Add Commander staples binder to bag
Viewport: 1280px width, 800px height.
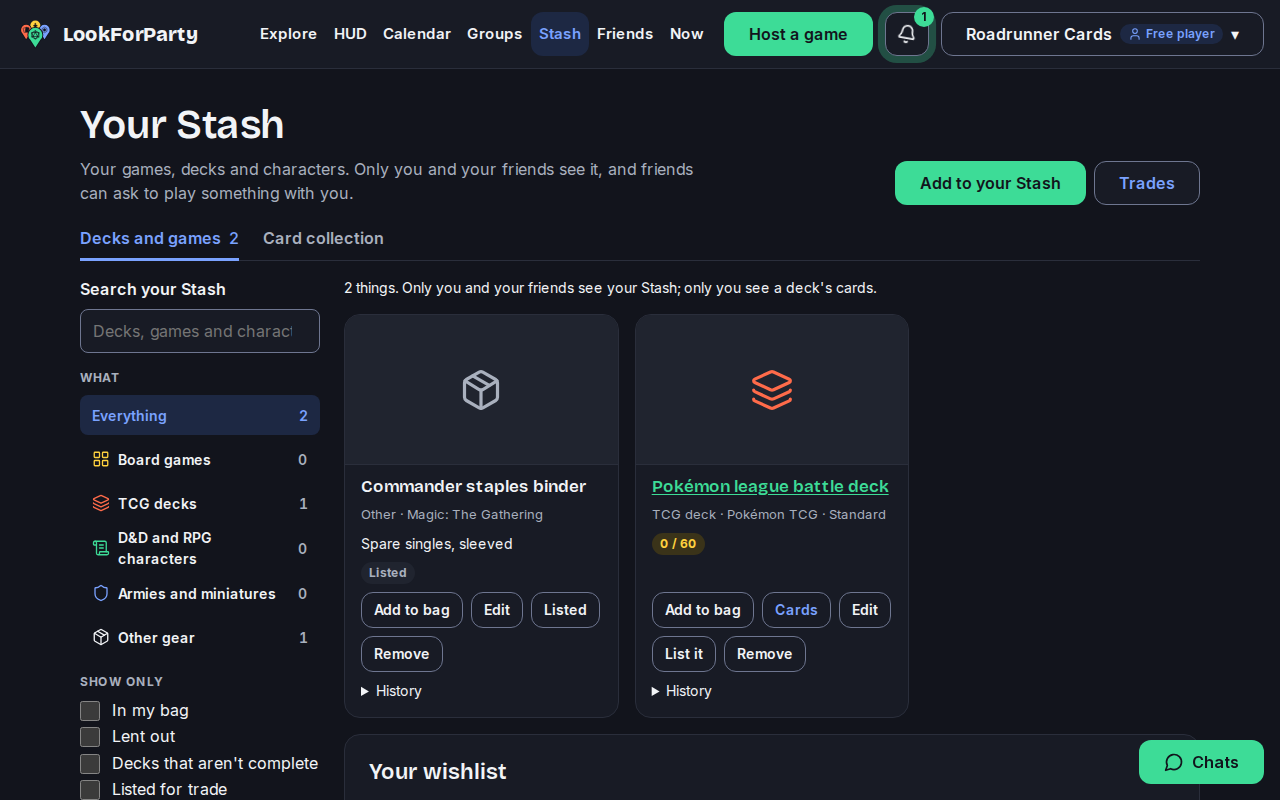tap(412, 610)
